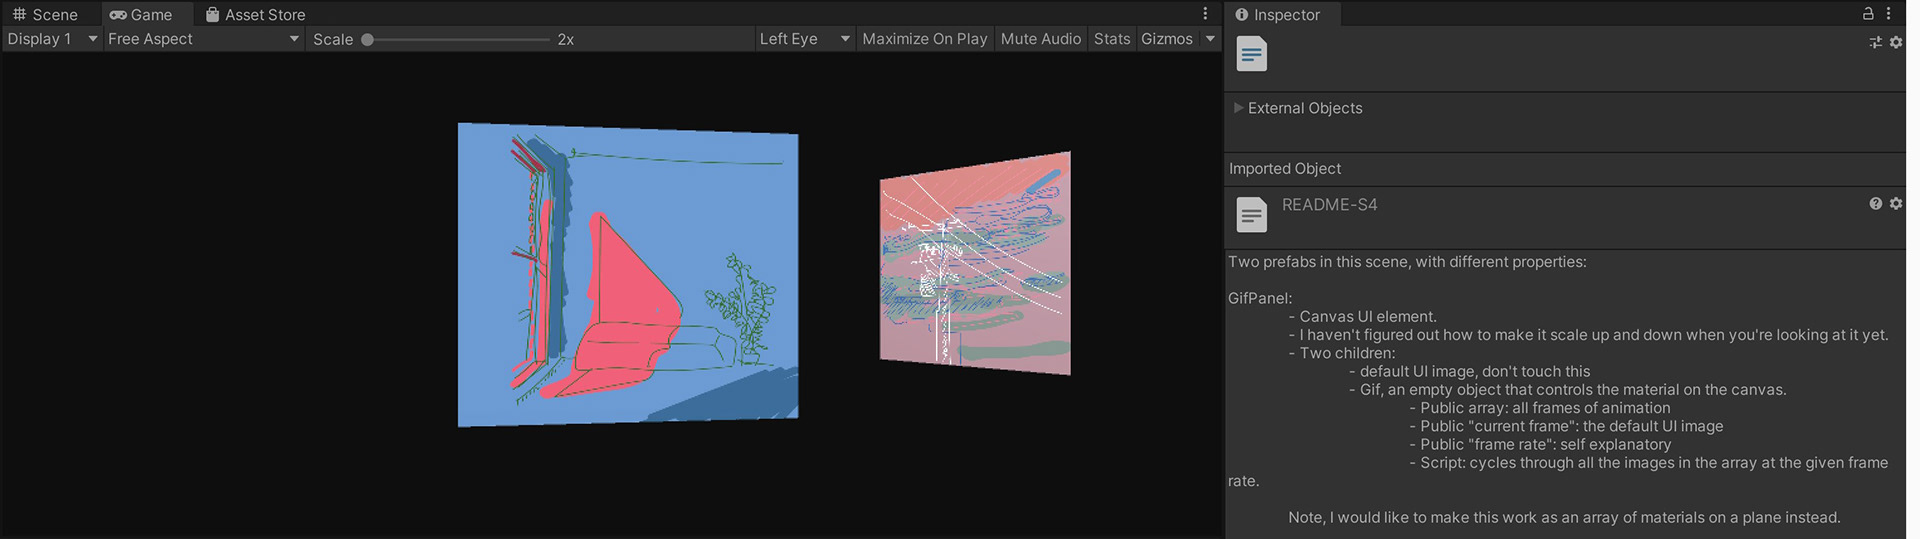The height and width of the screenshot is (539, 1920).
Task: Click the README-S4 title text
Action: [x=1329, y=205]
